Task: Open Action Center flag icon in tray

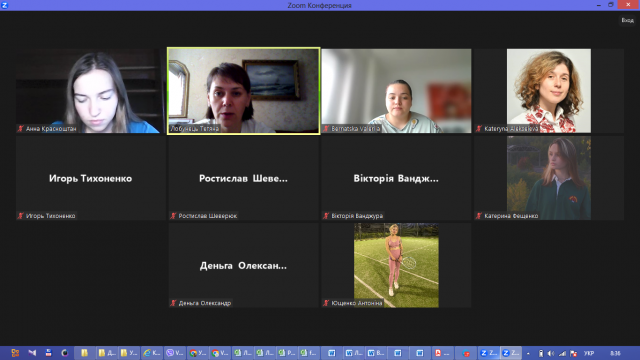Action: click(x=573, y=353)
